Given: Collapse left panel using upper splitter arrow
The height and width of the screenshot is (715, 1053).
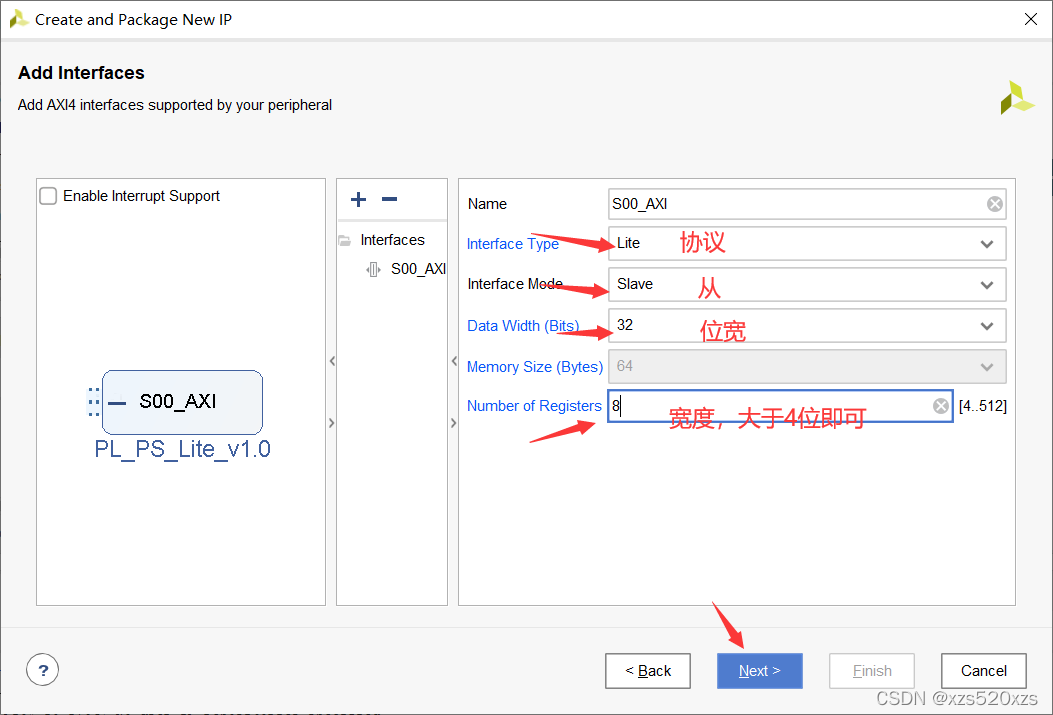Looking at the screenshot, I should [x=332, y=361].
